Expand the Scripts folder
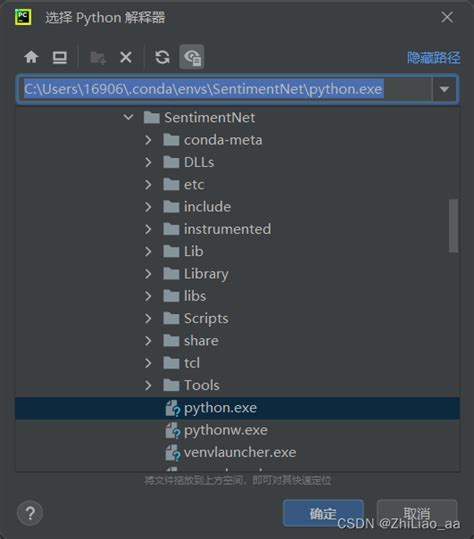Screen dimensions: 474x539 [x=148, y=319]
